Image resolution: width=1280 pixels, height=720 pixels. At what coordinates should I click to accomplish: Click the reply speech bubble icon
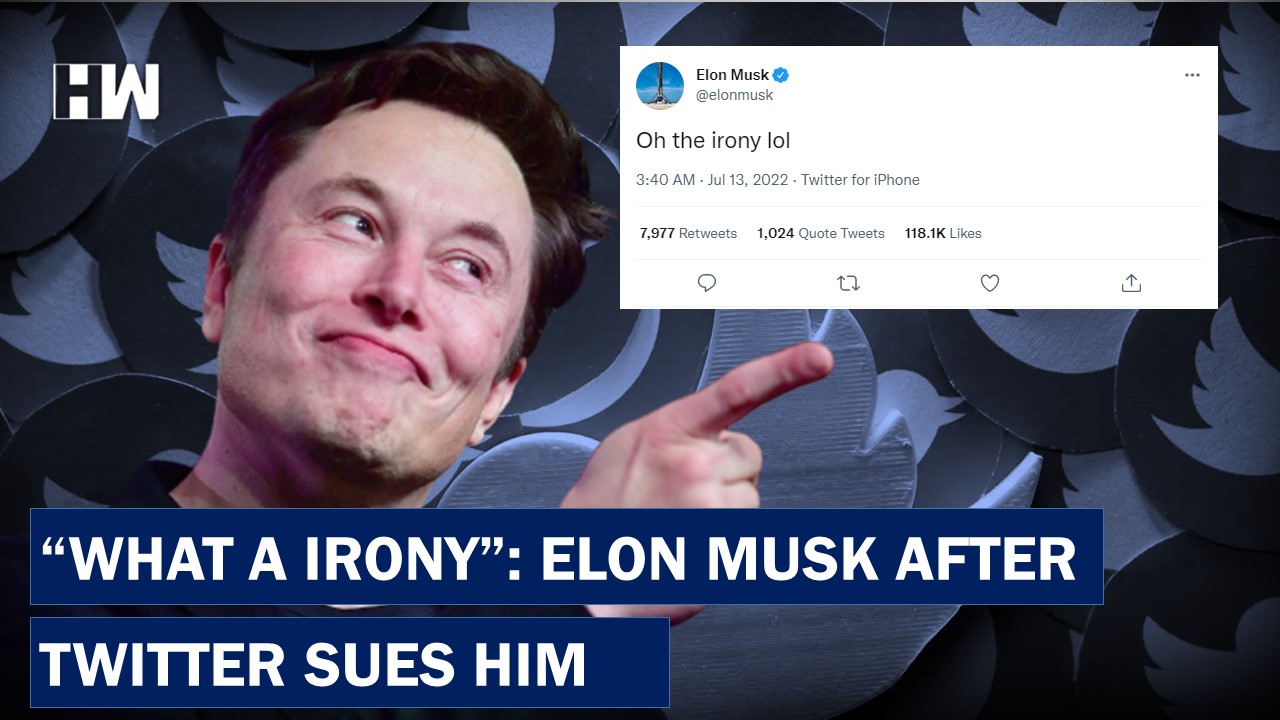pos(707,283)
